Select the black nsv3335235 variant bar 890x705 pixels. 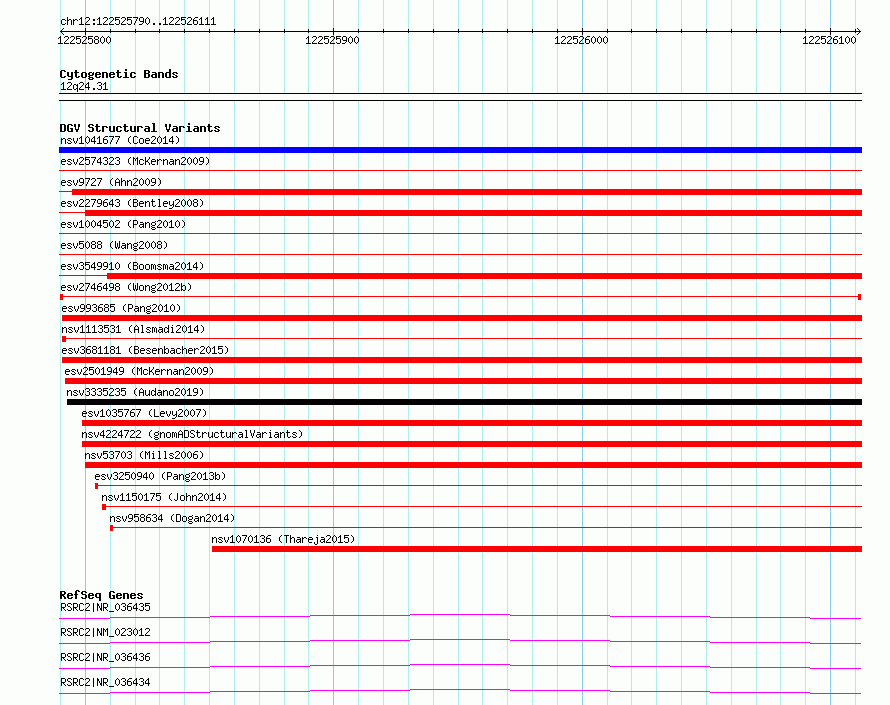464,402
